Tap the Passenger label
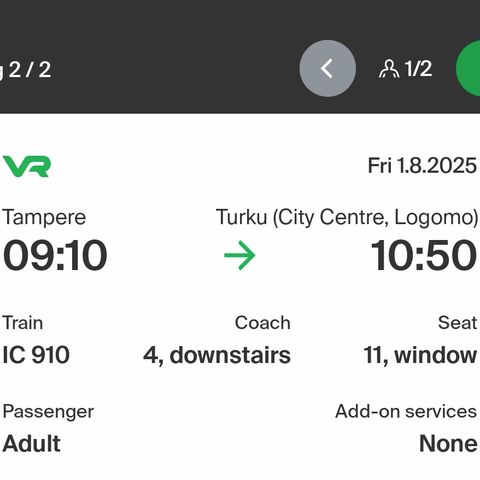The height and width of the screenshot is (480, 480). (x=48, y=412)
